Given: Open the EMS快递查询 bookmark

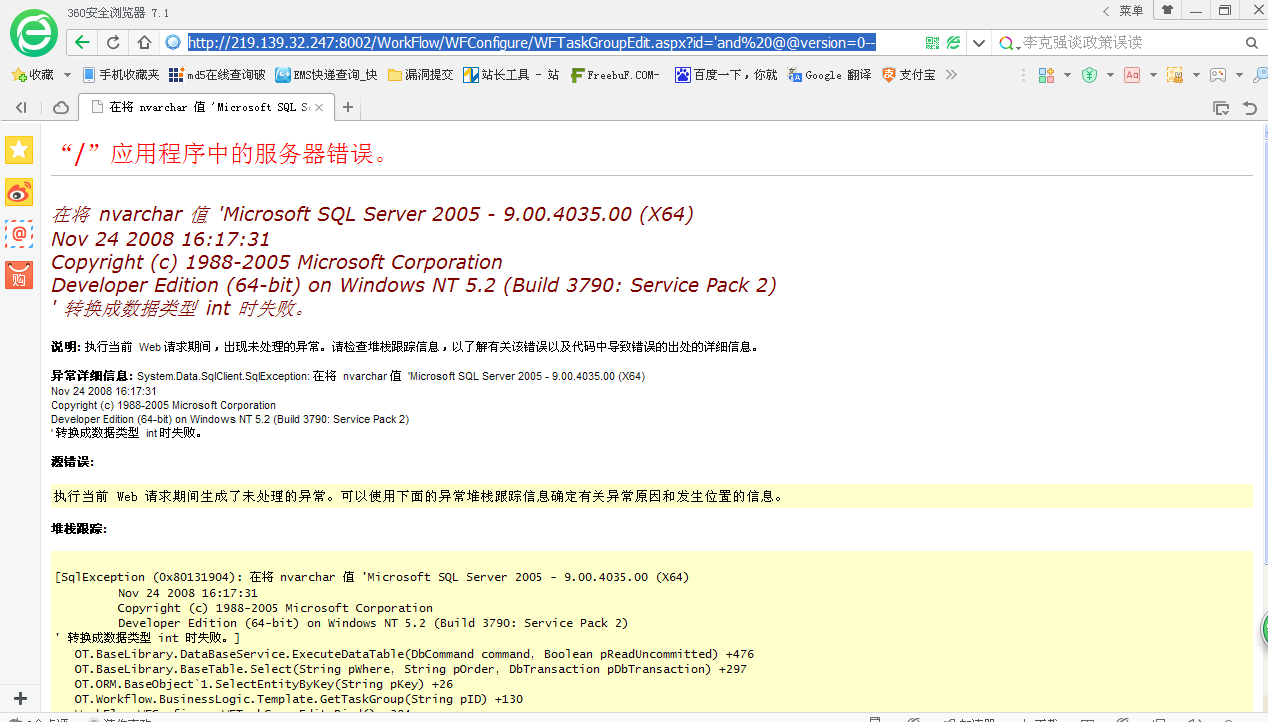Looking at the screenshot, I should (x=326, y=75).
